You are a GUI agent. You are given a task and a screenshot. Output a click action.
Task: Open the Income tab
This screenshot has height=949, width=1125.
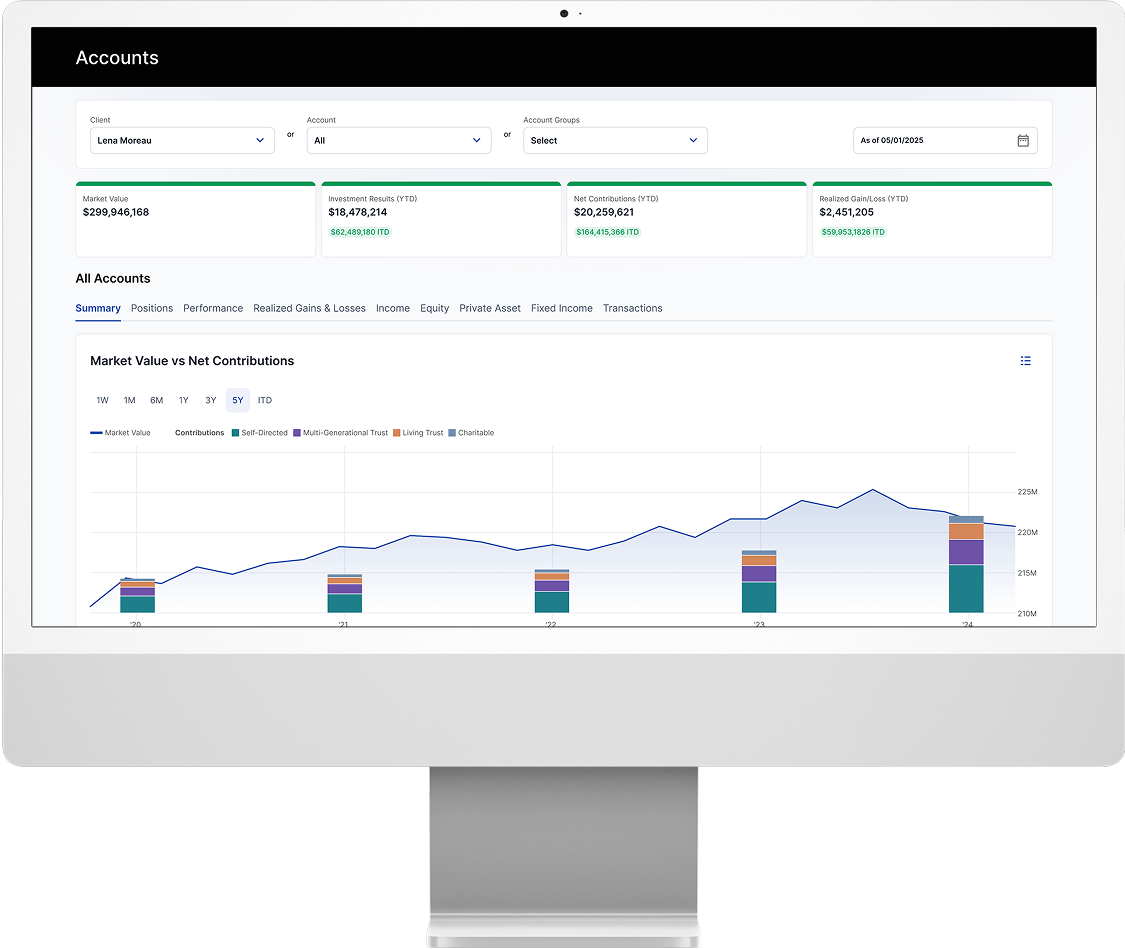(393, 308)
